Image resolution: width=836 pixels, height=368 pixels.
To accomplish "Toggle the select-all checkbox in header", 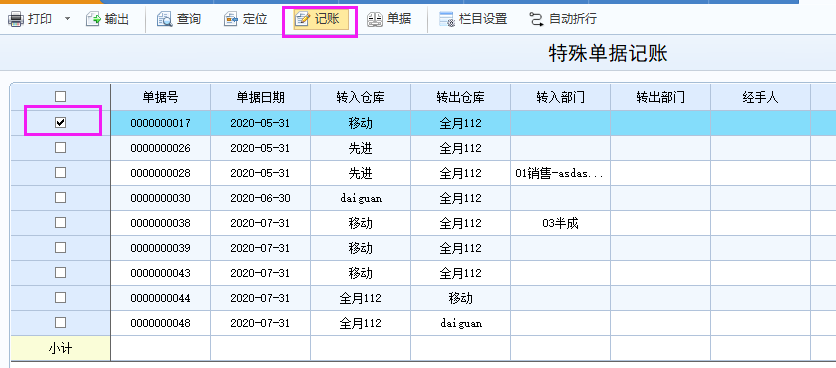I will tap(60, 97).
